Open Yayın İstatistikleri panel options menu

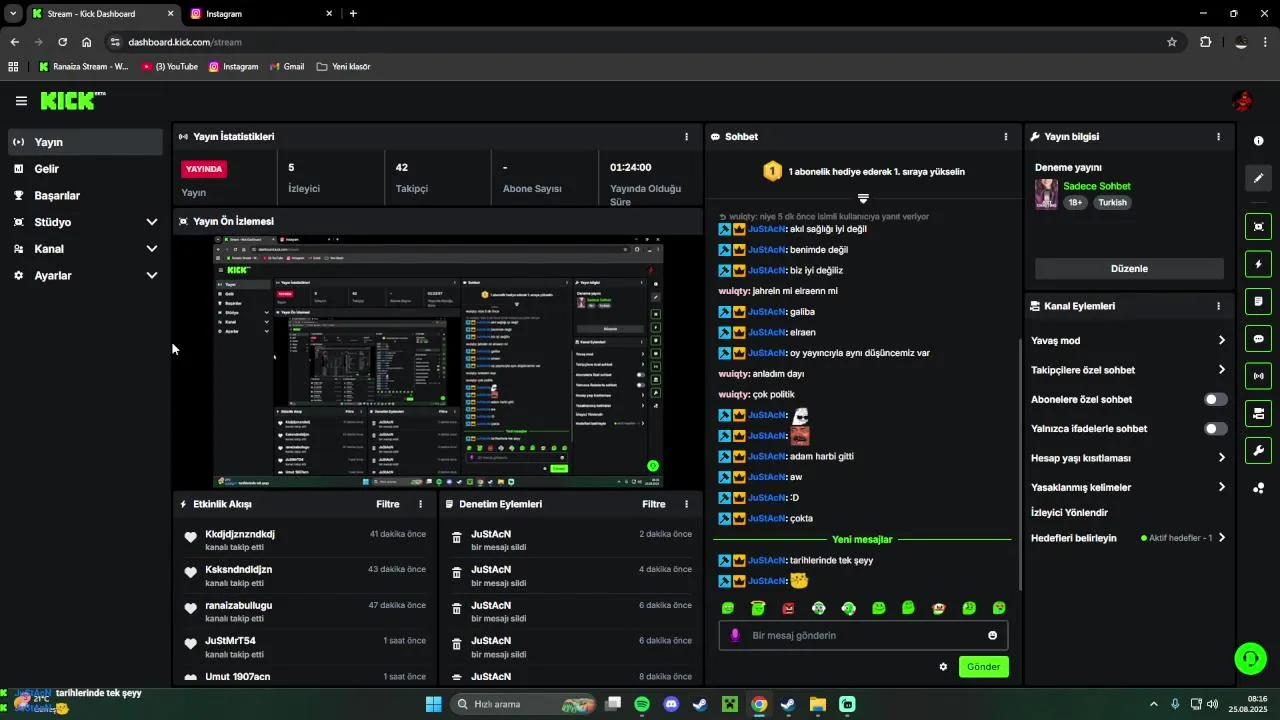(686, 137)
